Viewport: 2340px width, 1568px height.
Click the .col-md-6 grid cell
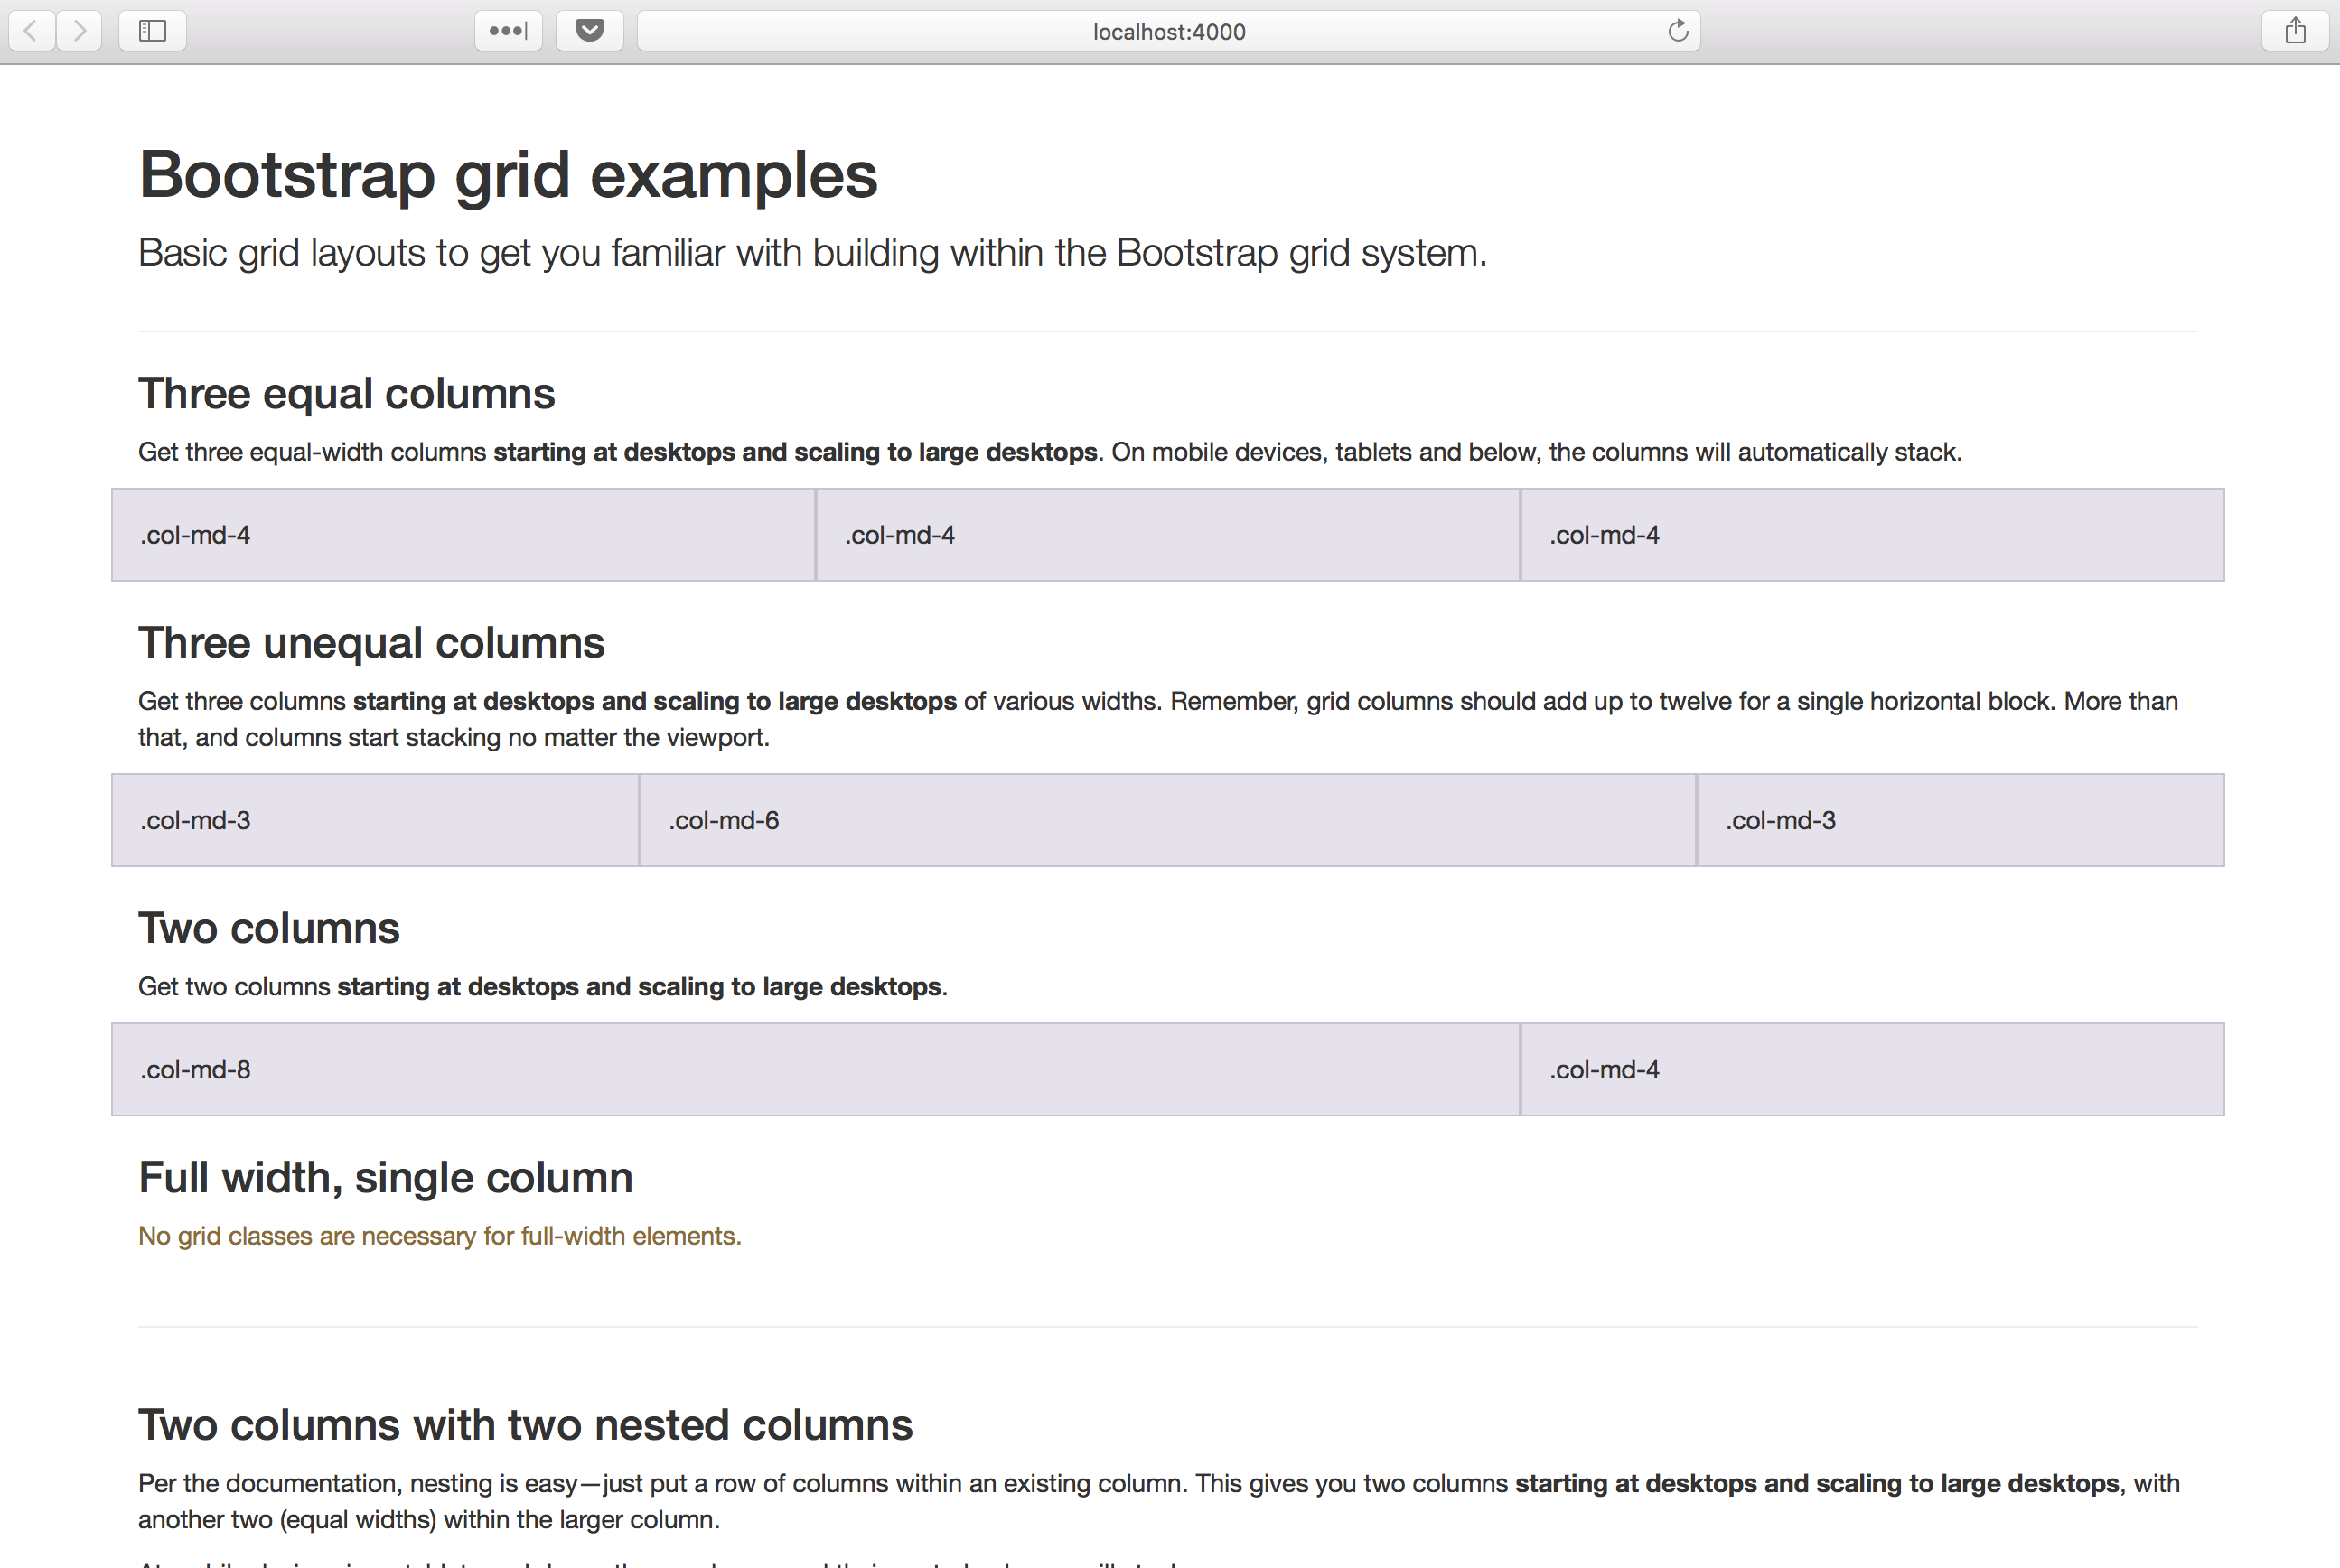(1168, 820)
